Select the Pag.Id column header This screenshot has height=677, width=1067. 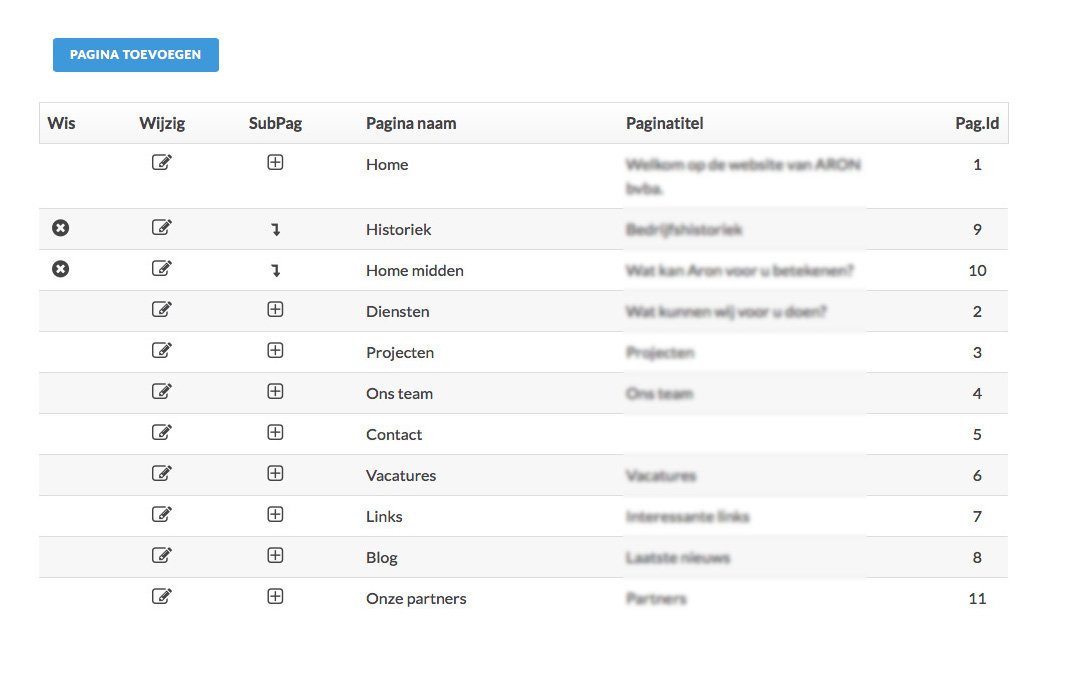point(977,123)
